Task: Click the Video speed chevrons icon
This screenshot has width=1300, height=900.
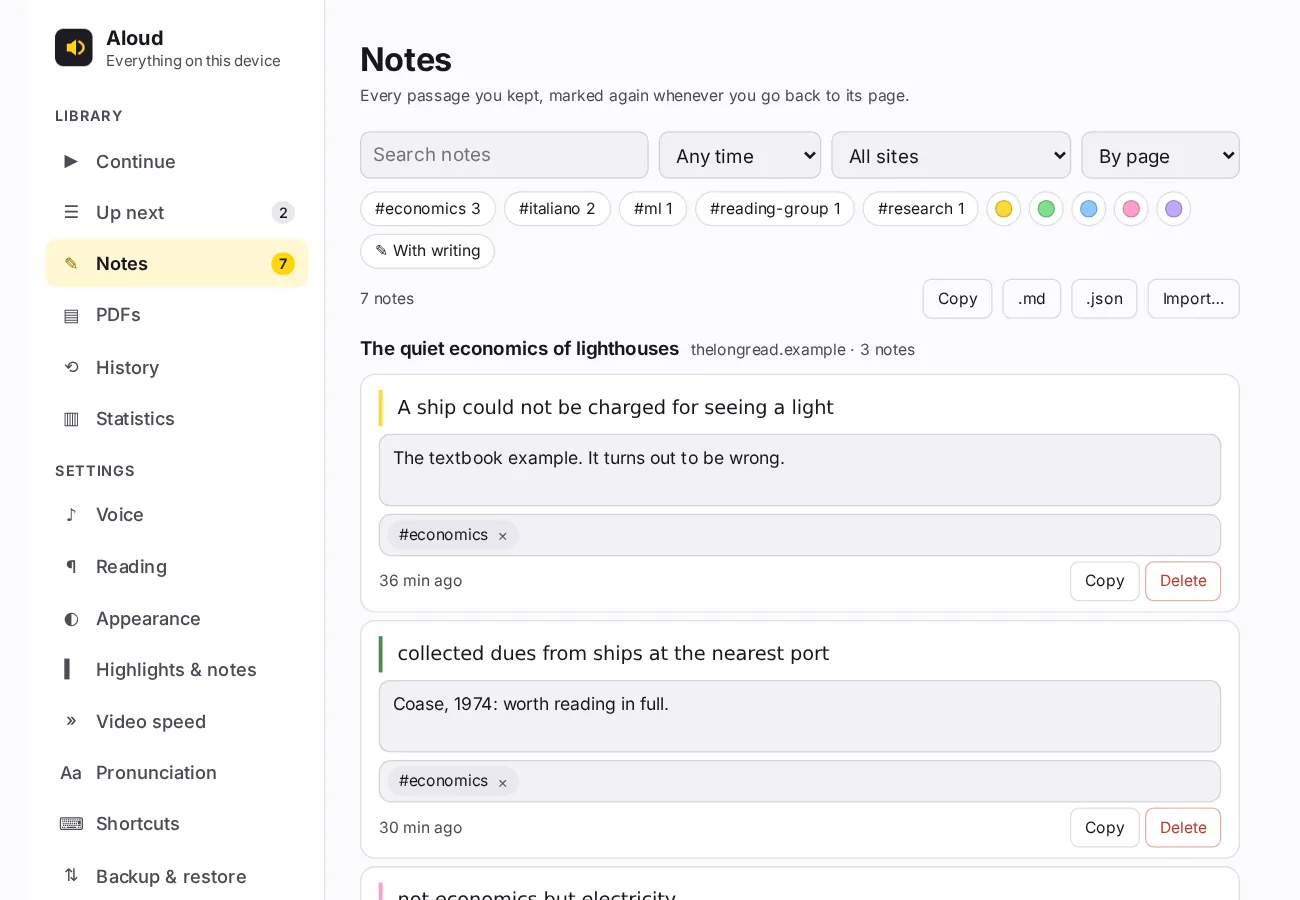Action: coord(71,721)
